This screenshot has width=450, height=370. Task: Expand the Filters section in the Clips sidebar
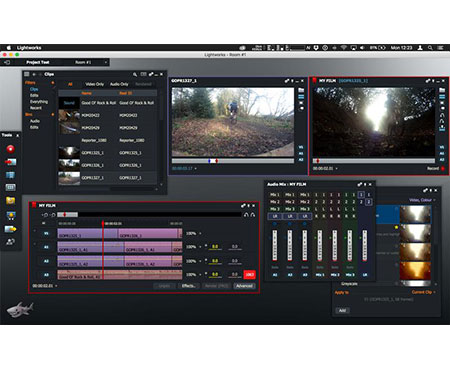coord(52,83)
